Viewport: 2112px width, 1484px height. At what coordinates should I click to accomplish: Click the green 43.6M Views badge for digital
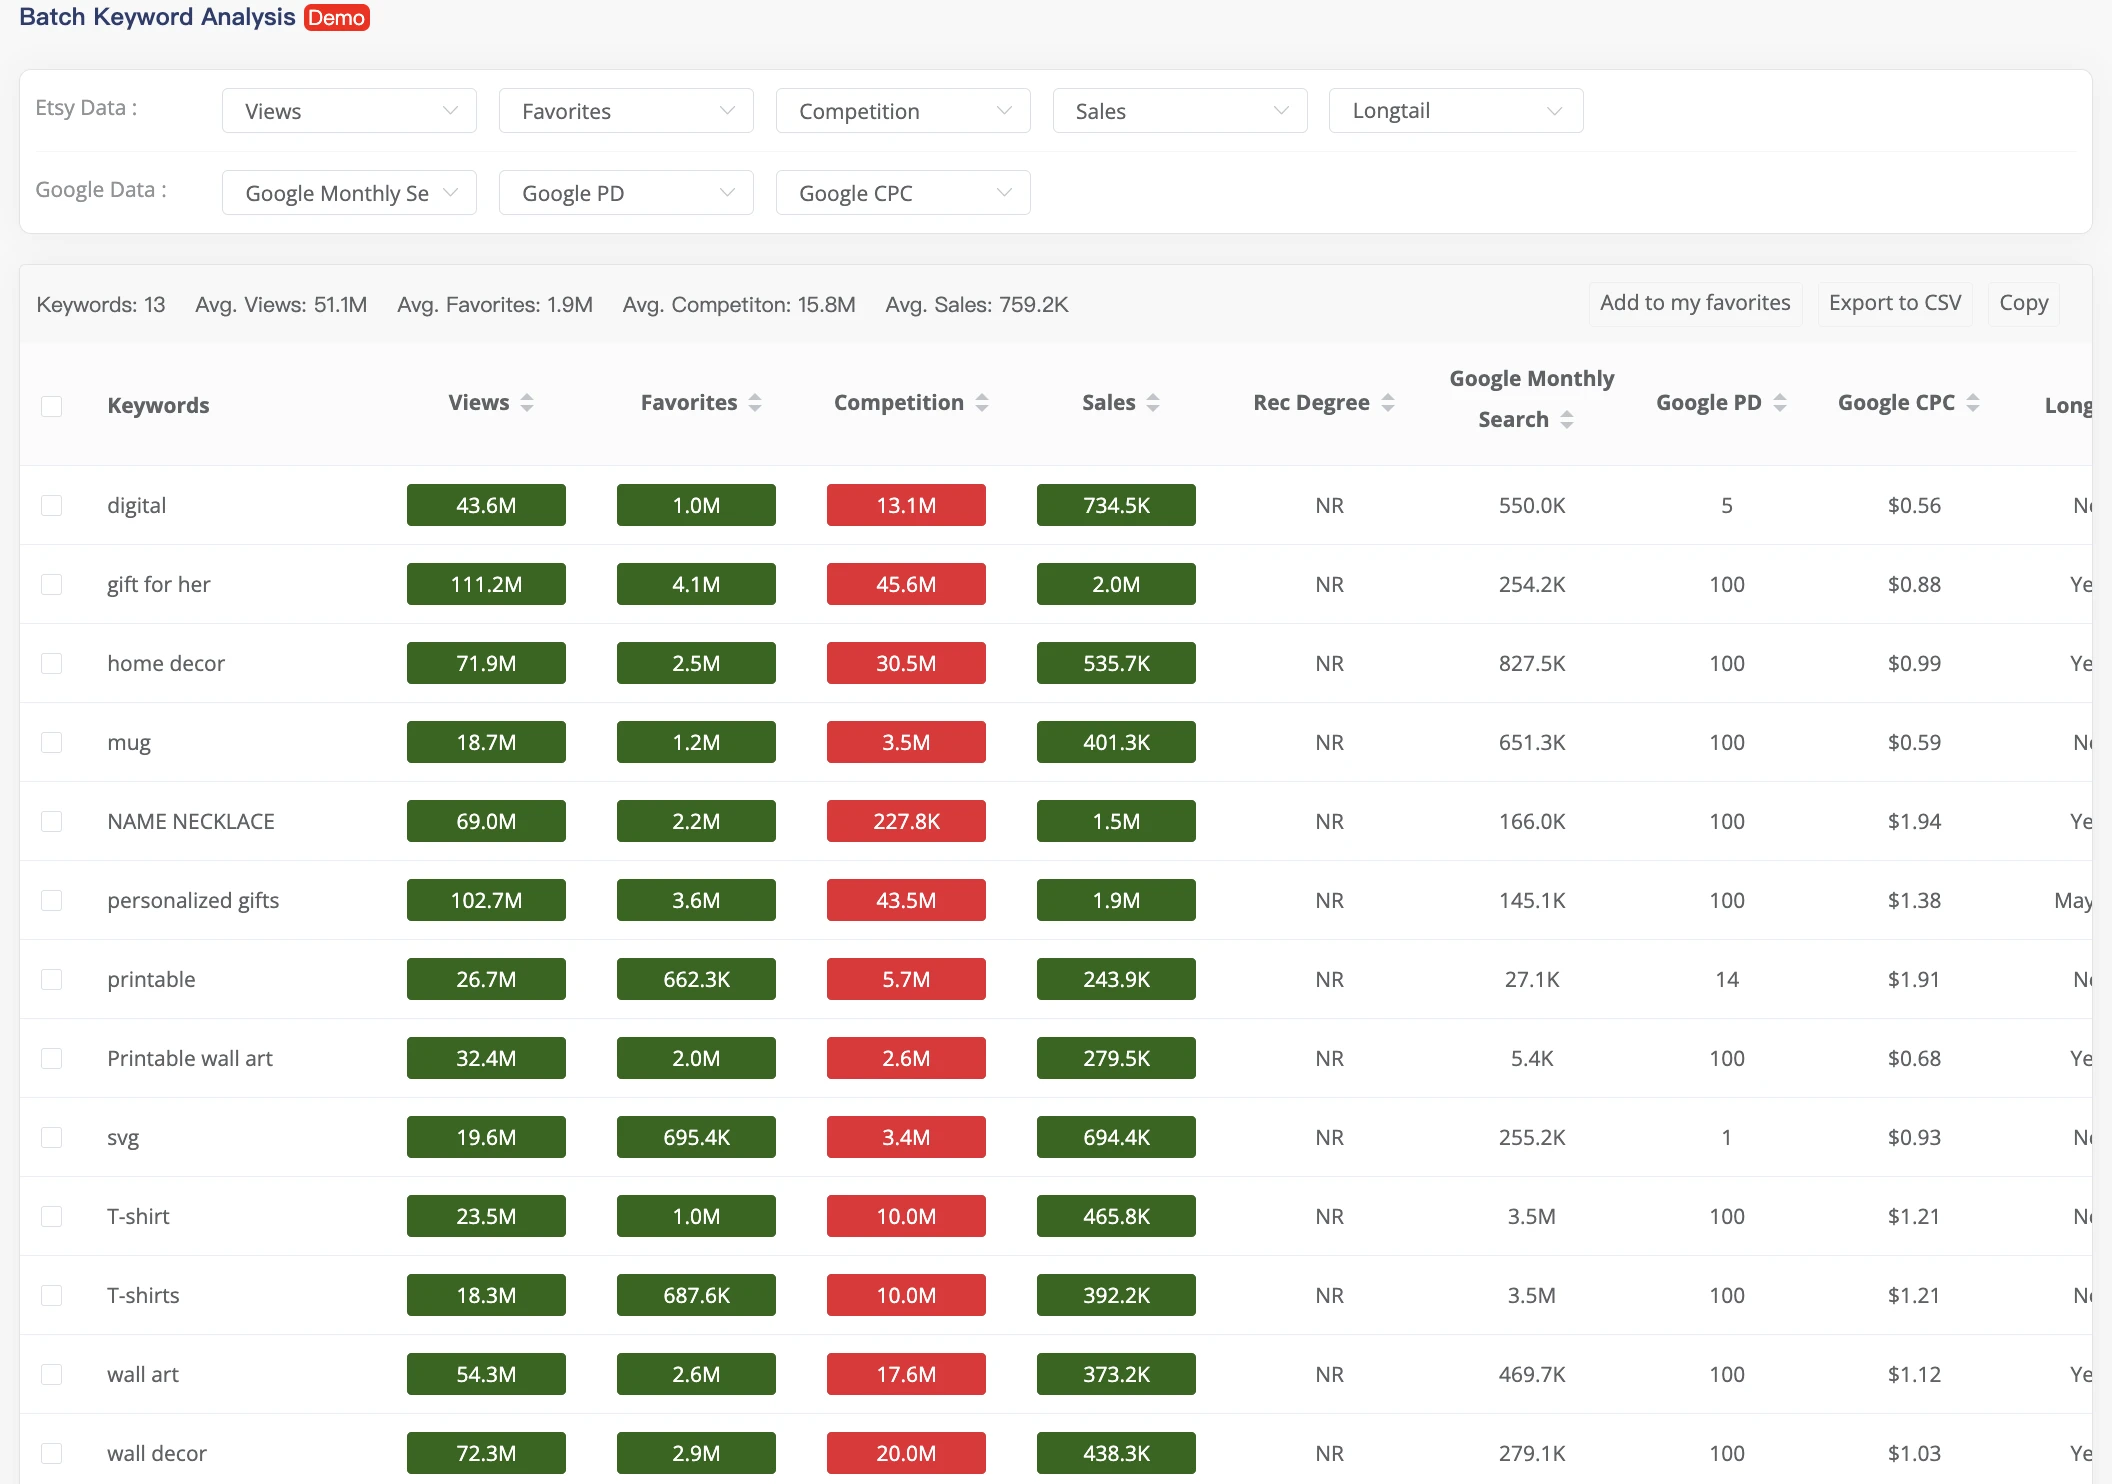[486, 505]
